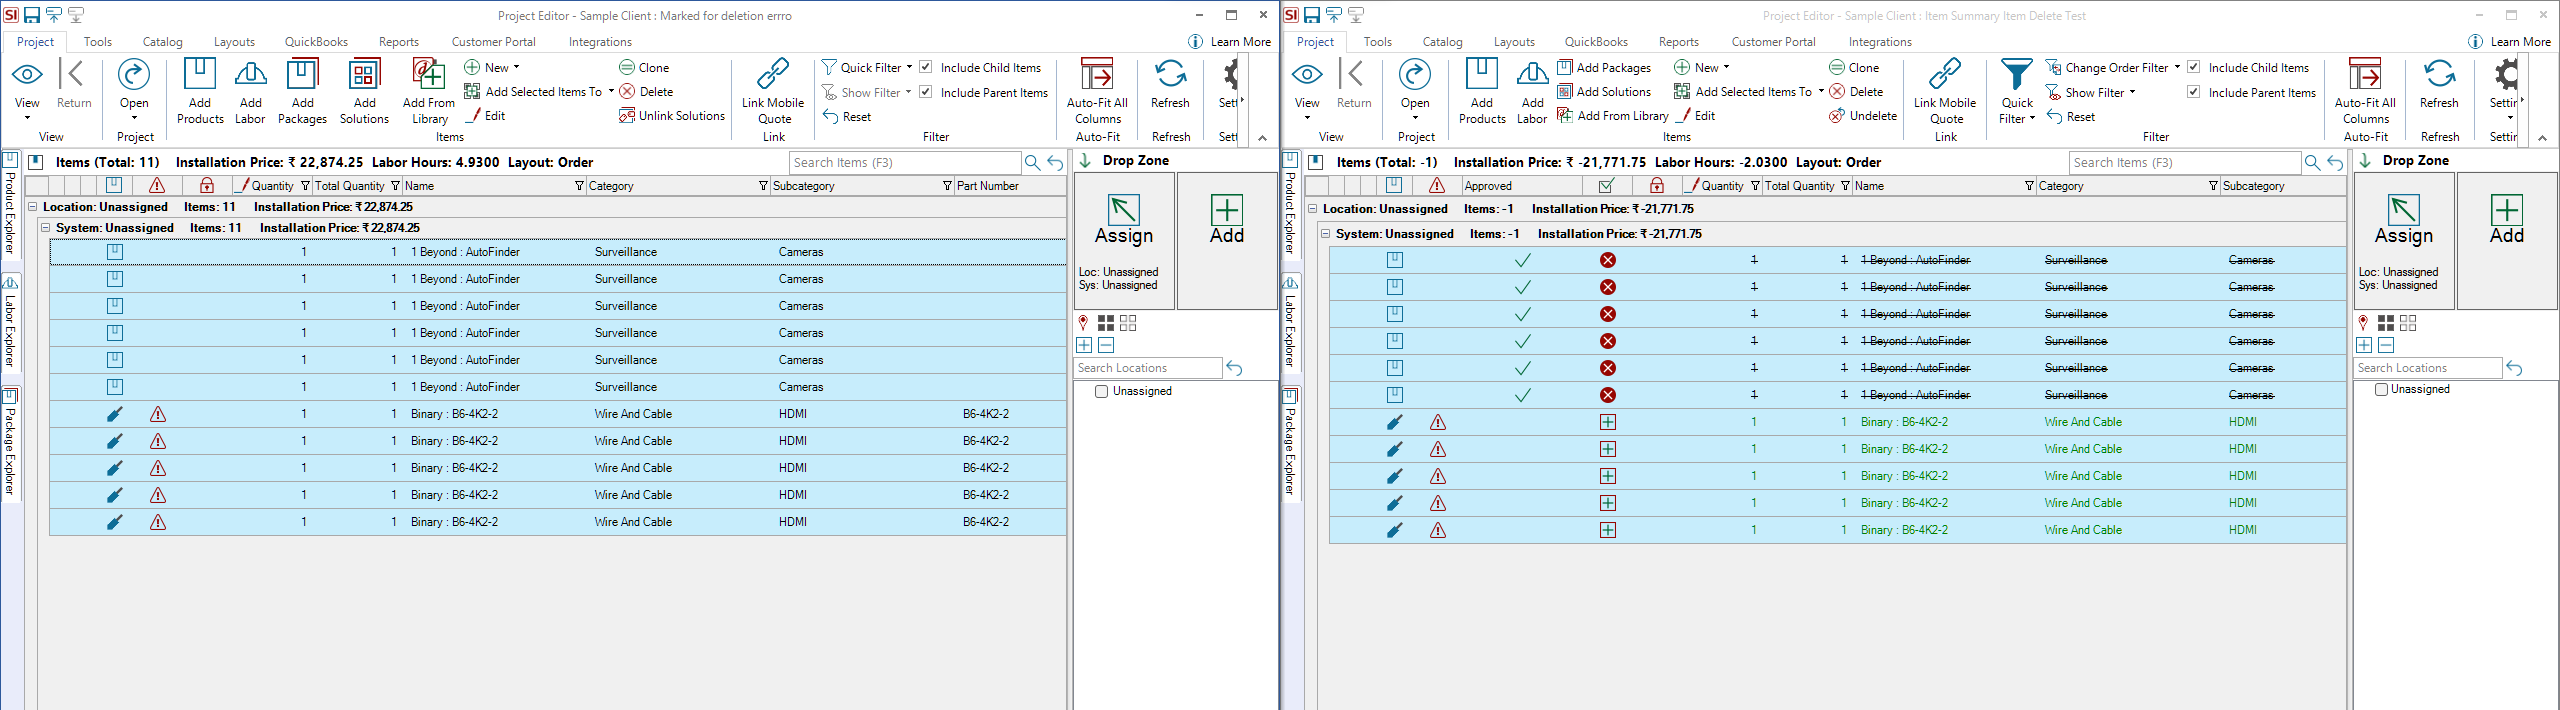Open Reports tab in right window
The image size is (2560, 710).
point(1678,42)
